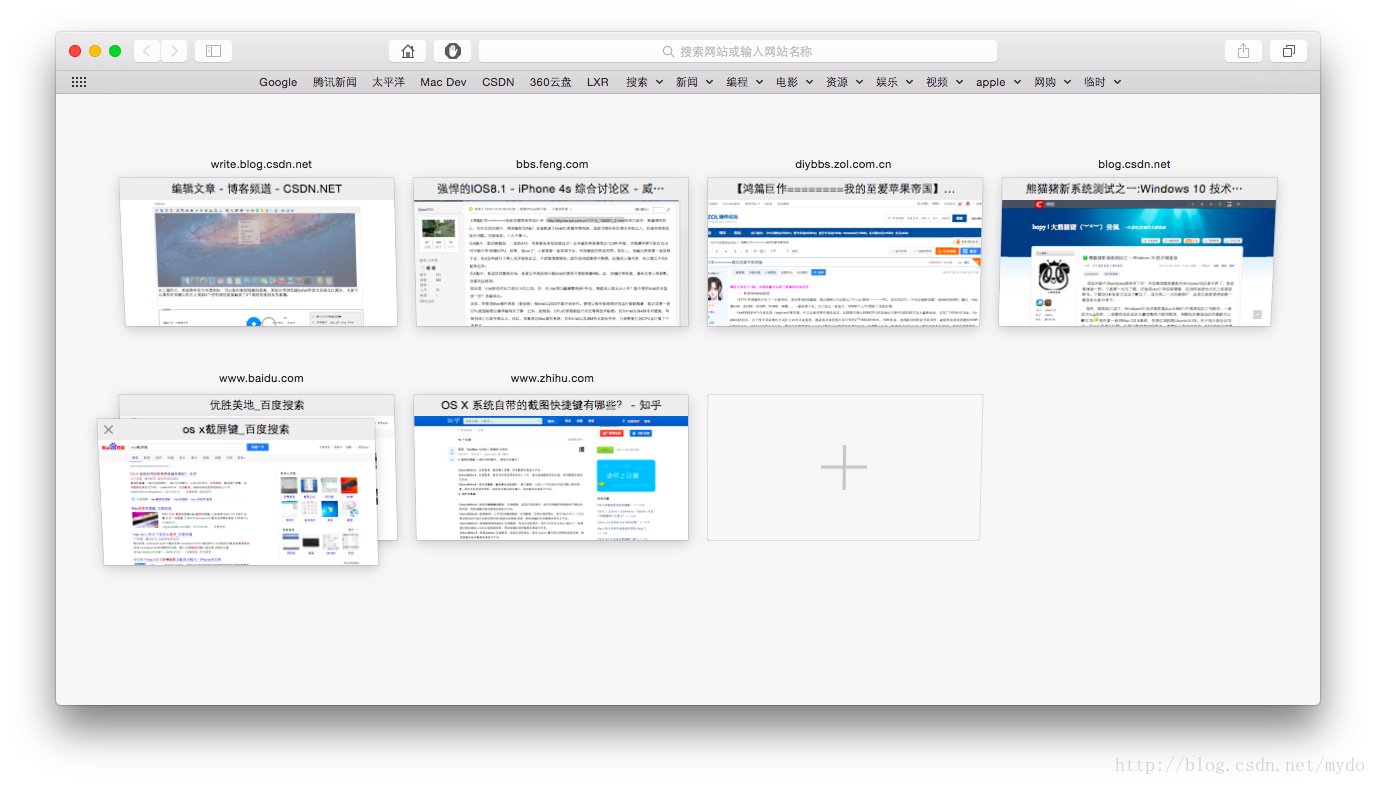The height and width of the screenshot is (785, 1376).
Task: Click the write.blog.csdn.net site label
Action: tap(261, 164)
